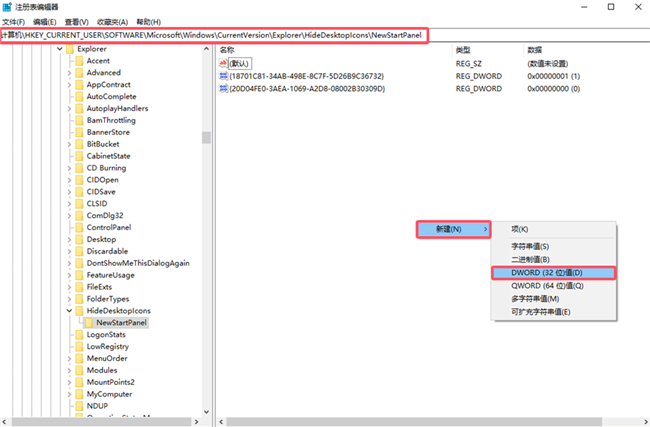Click the CD Burning folder icon

pyautogui.click(x=79, y=168)
